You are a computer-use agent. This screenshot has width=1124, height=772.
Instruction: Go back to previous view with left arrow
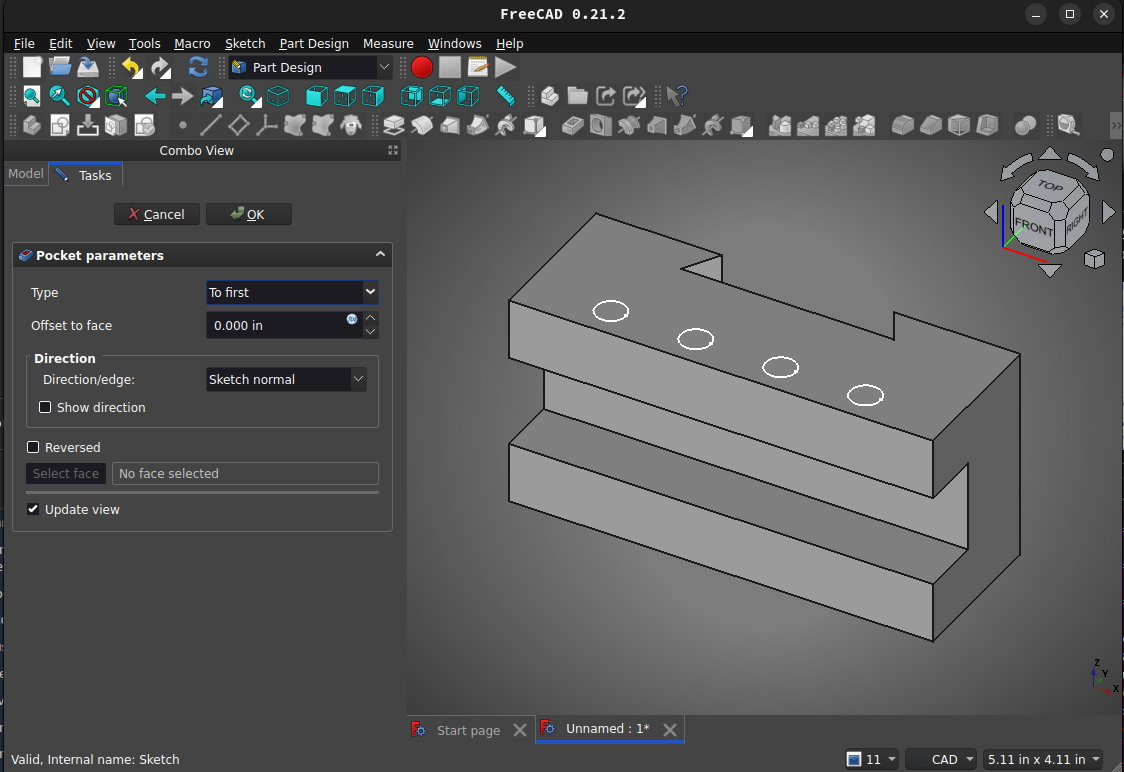[x=155, y=96]
